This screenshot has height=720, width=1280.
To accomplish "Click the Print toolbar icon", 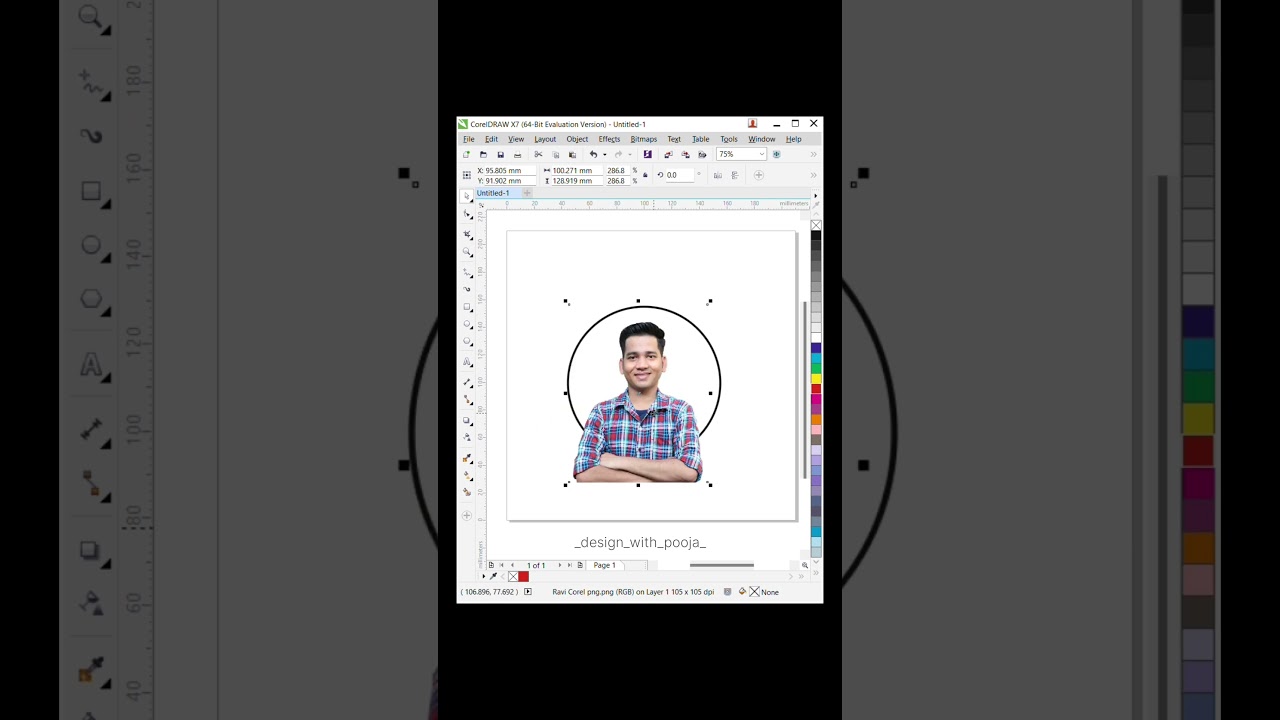I will (x=517, y=155).
